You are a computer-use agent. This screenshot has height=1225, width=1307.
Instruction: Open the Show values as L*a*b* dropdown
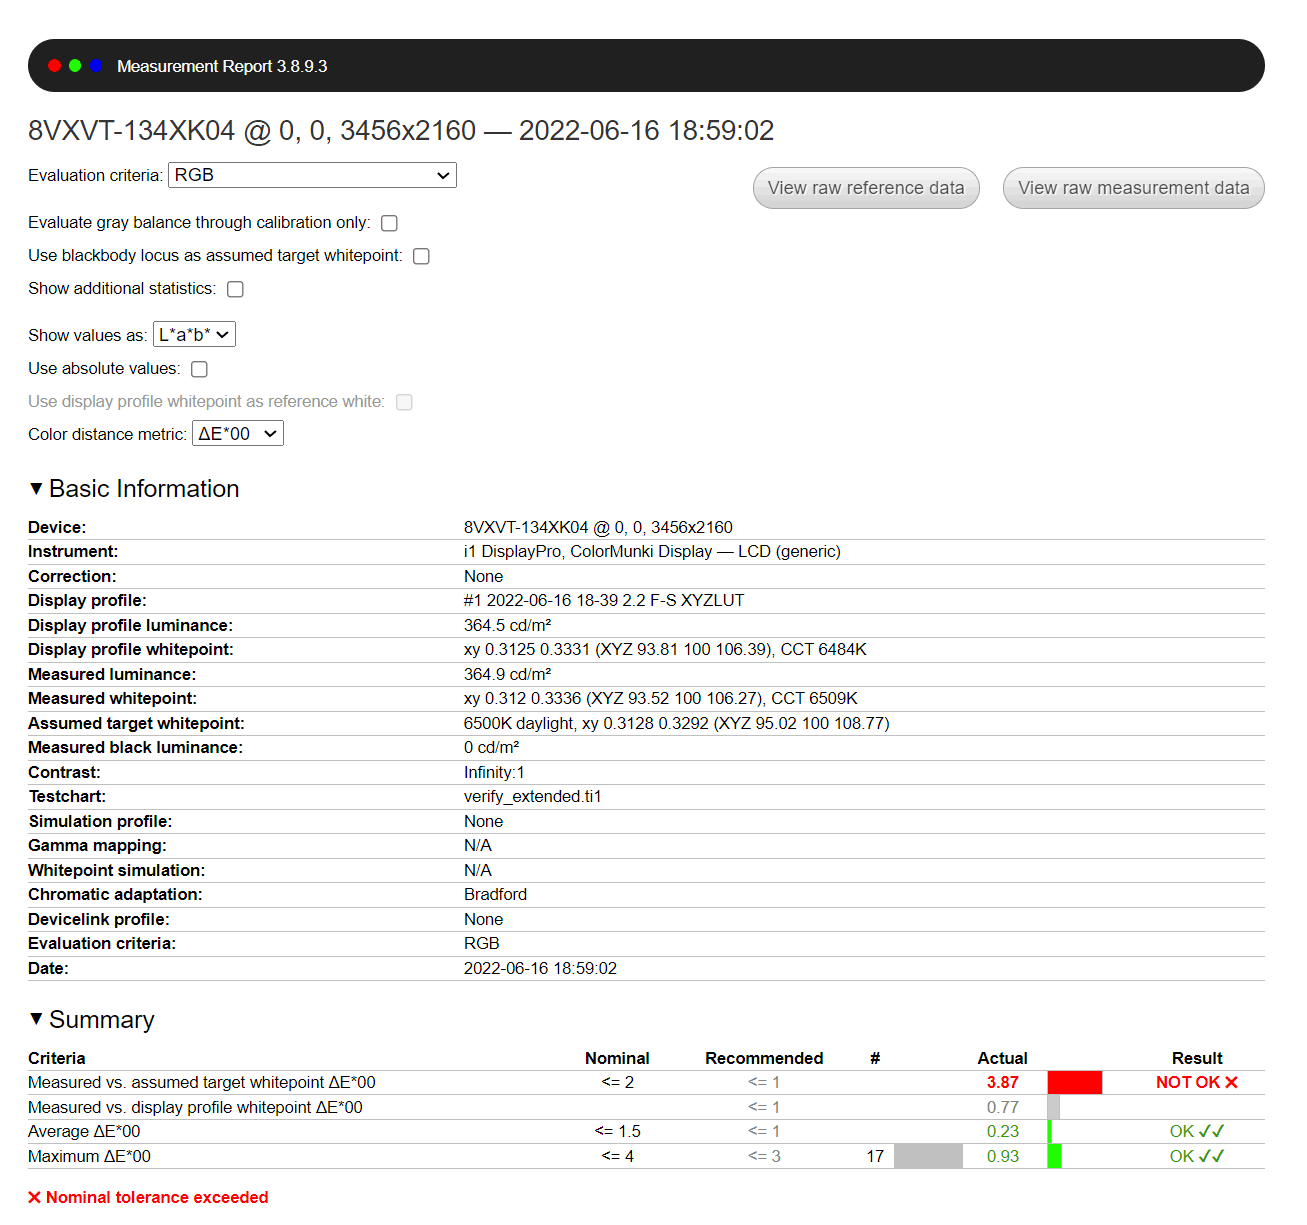(x=194, y=335)
